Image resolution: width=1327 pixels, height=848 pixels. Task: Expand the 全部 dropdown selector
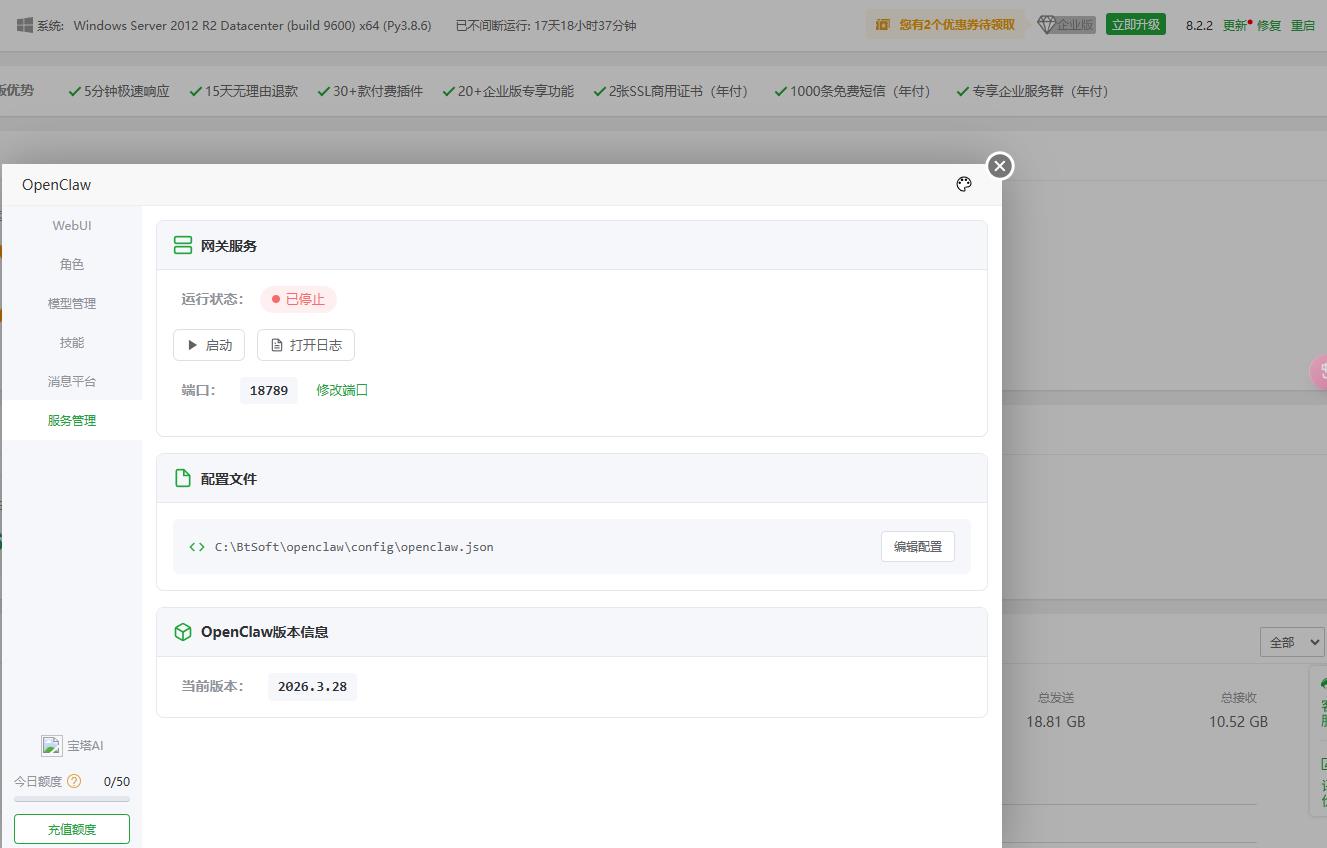pyautogui.click(x=1291, y=642)
